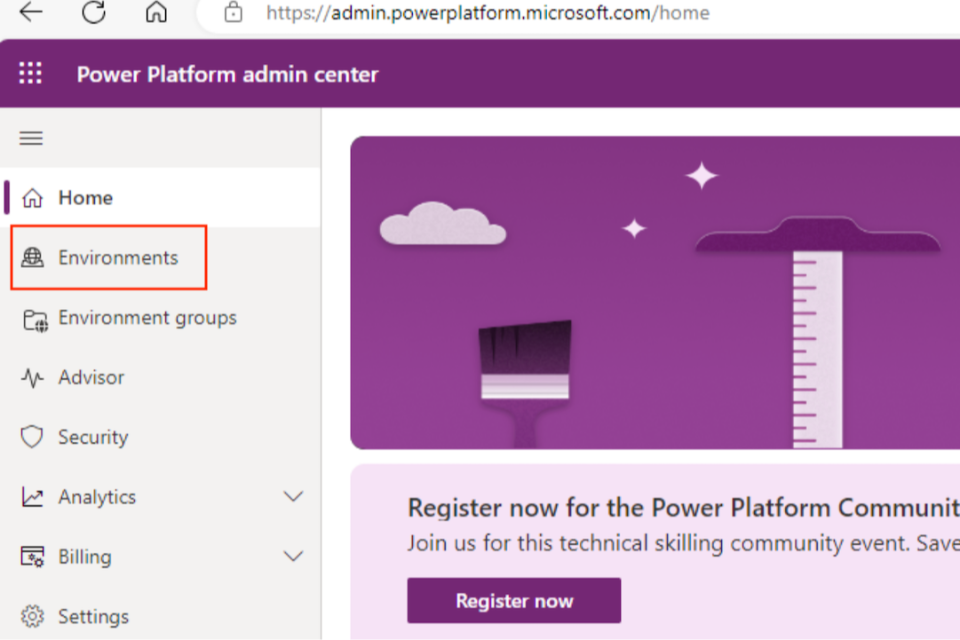
Task: Click the Security shield icon
Action: pos(33,437)
